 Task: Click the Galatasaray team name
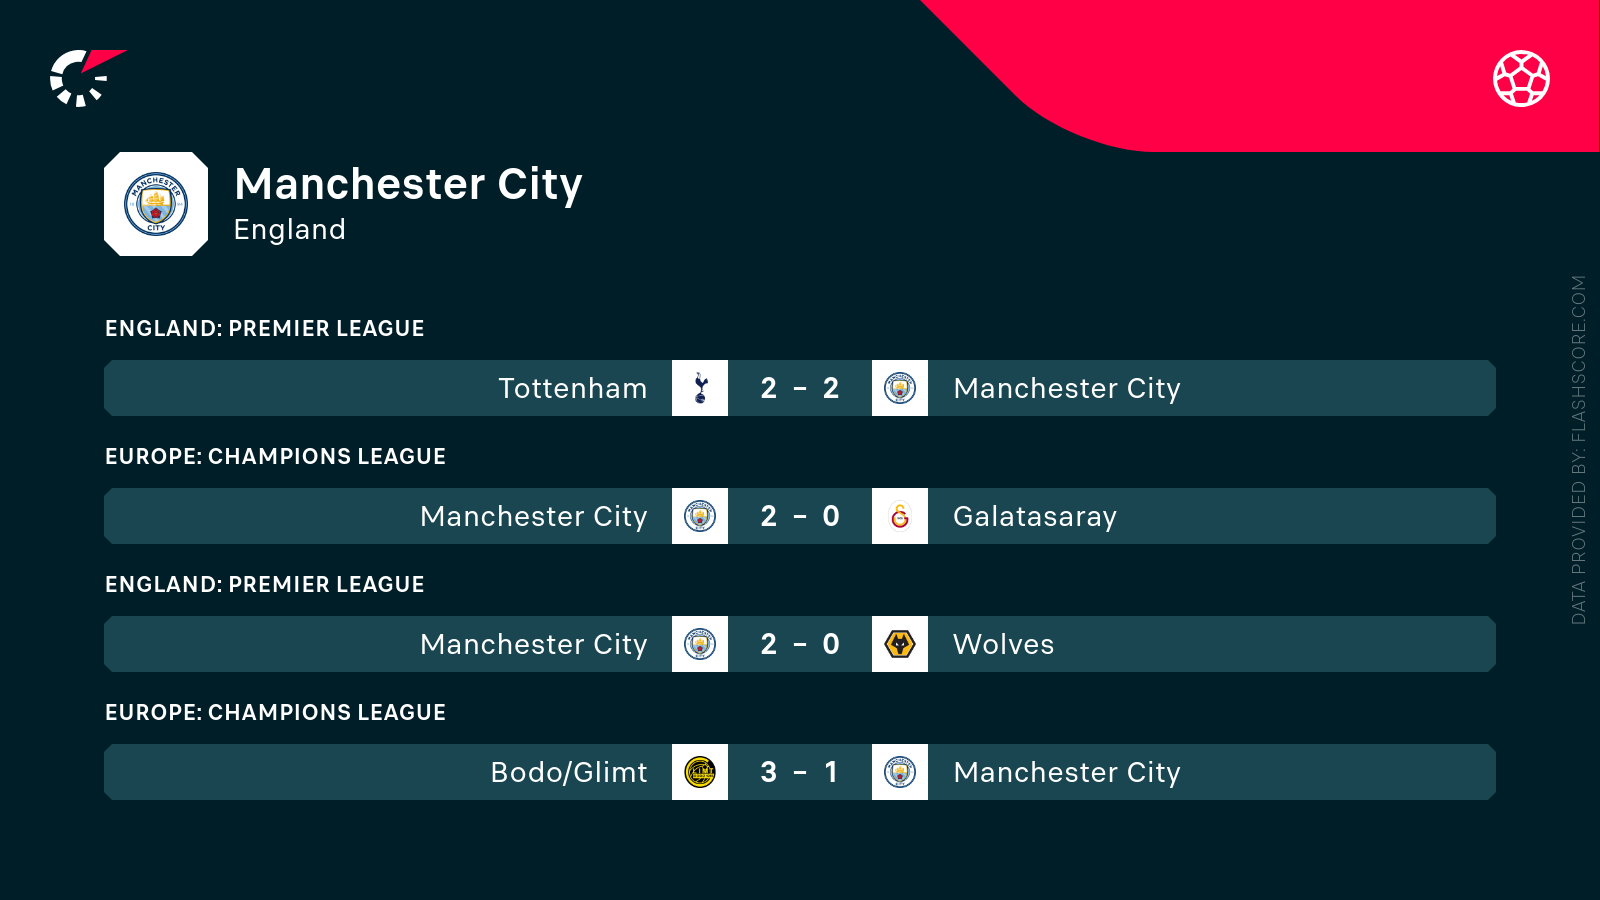click(x=1034, y=516)
